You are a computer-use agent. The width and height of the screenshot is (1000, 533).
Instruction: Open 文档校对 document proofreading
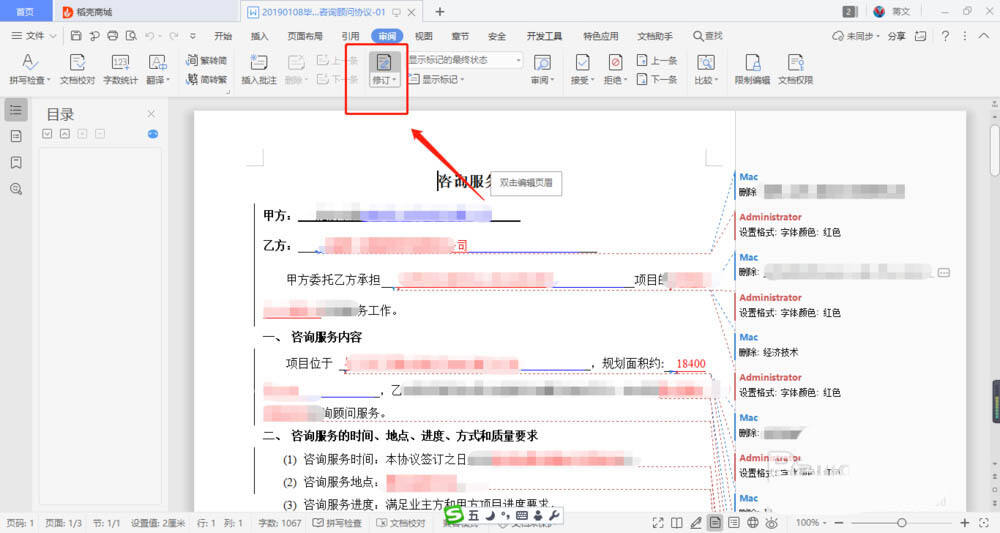pos(77,69)
